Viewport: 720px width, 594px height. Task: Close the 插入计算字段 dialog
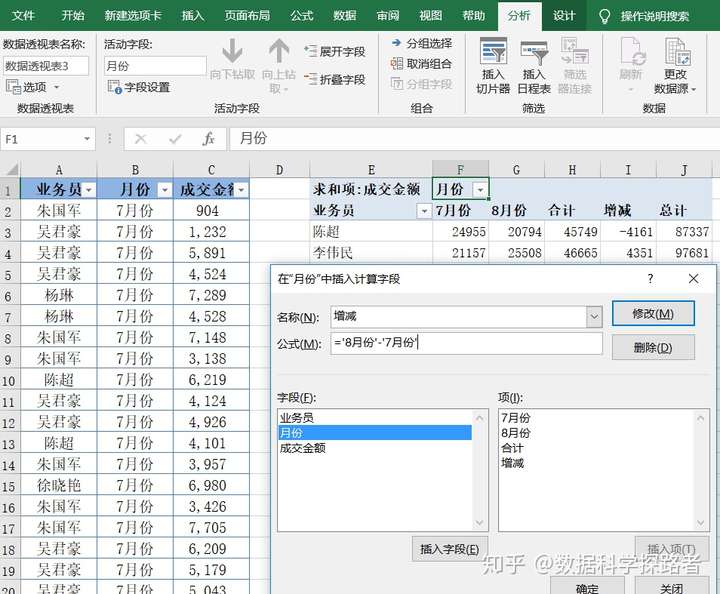point(693,279)
